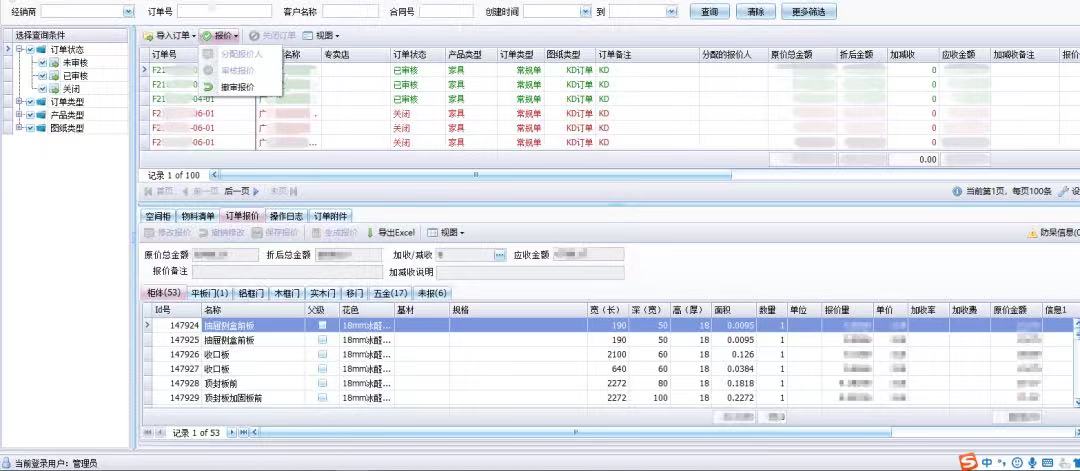Expand the 图纸类型 tree node
The height and width of the screenshot is (471, 1080).
19,128
